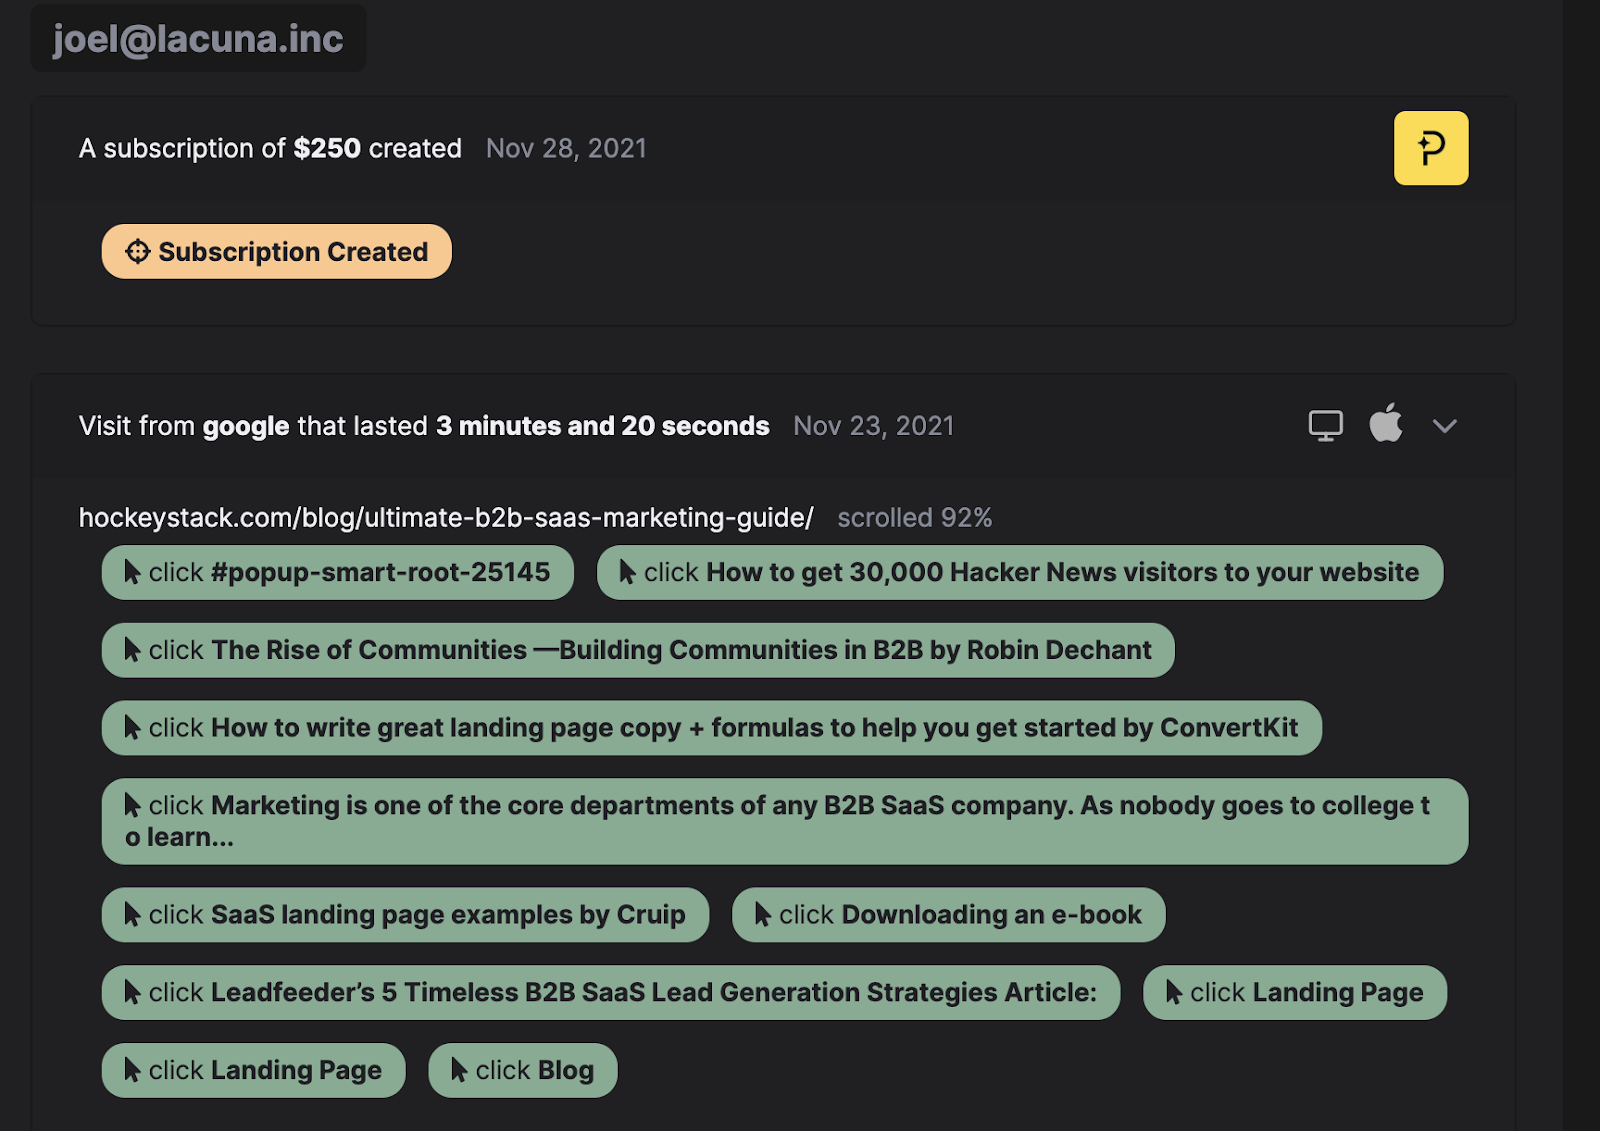Select click #popup-smart-root-25145 event tag
Viewport: 1600px width, 1131px height.
pyautogui.click(x=337, y=573)
